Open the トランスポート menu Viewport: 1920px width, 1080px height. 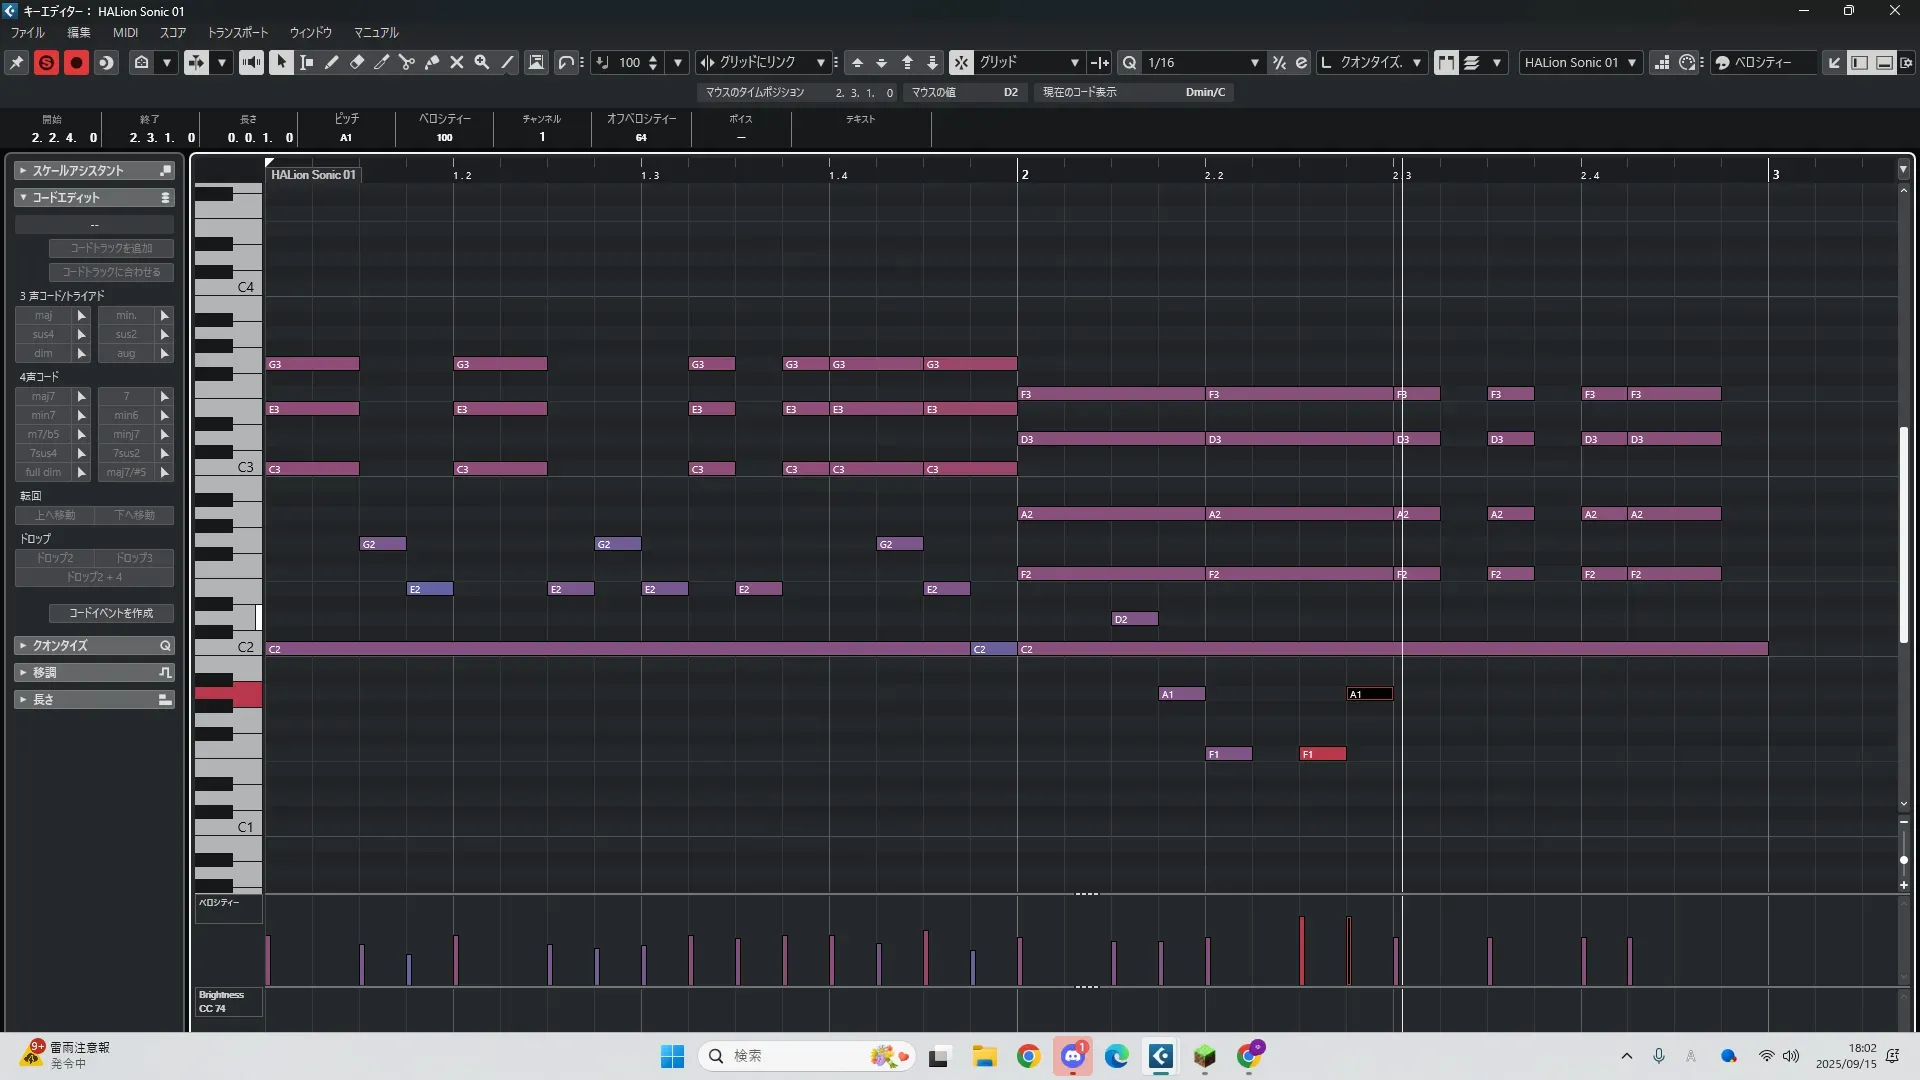coord(237,32)
